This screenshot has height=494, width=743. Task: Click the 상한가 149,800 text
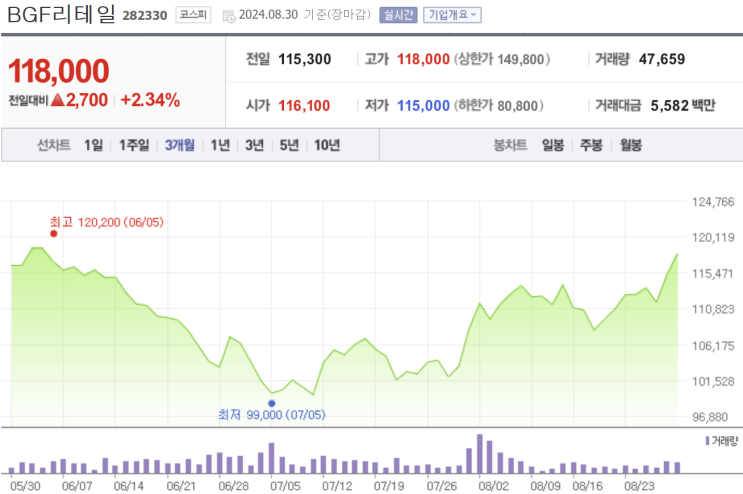502,59
